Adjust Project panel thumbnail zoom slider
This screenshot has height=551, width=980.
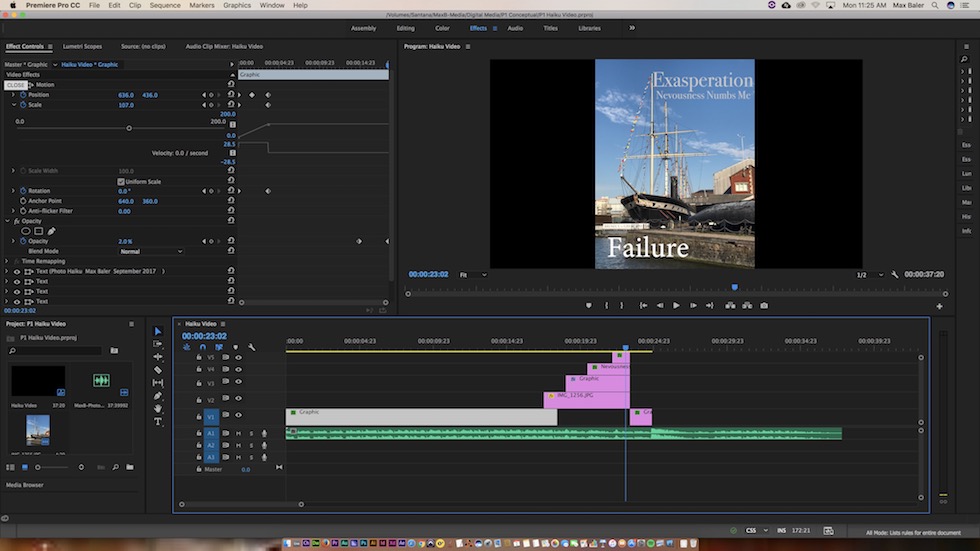point(53,467)
